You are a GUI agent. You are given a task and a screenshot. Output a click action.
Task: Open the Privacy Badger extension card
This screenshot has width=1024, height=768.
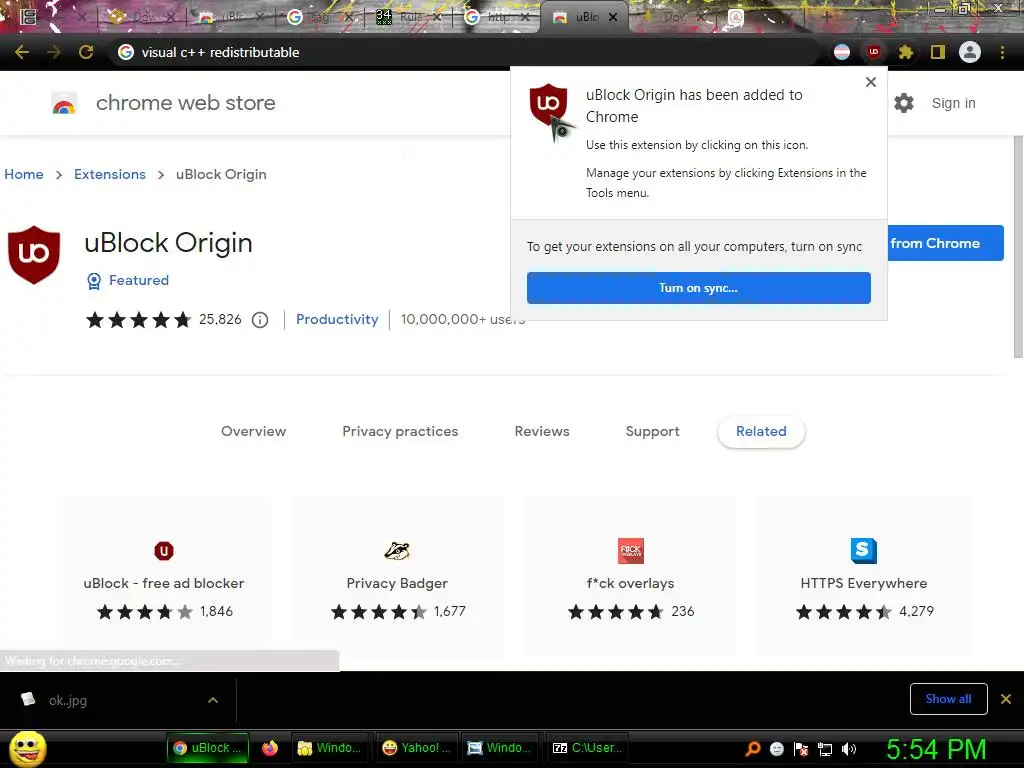[x=397, y=576]
